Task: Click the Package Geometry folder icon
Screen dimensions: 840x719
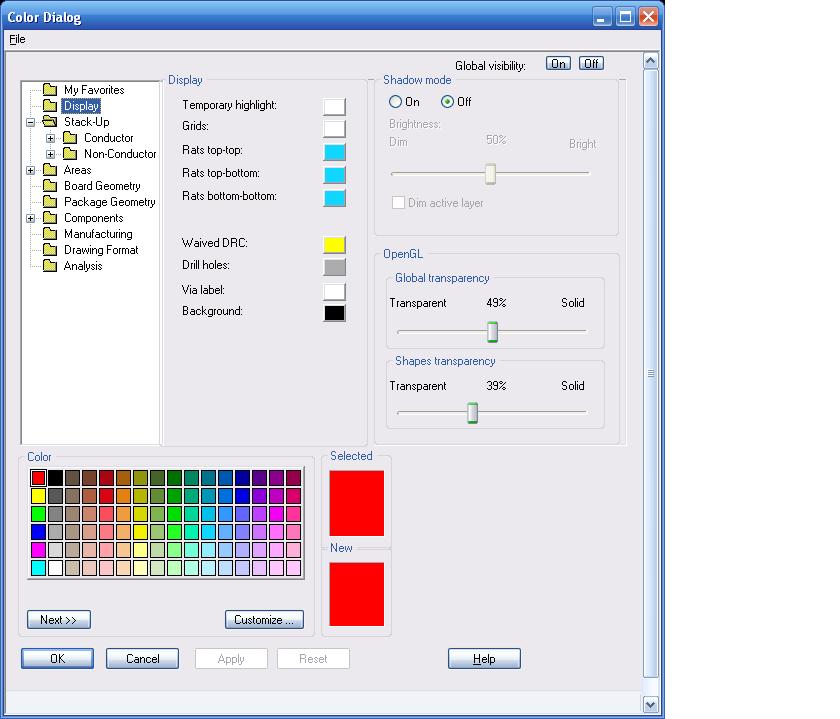Action: pos(50,202)
